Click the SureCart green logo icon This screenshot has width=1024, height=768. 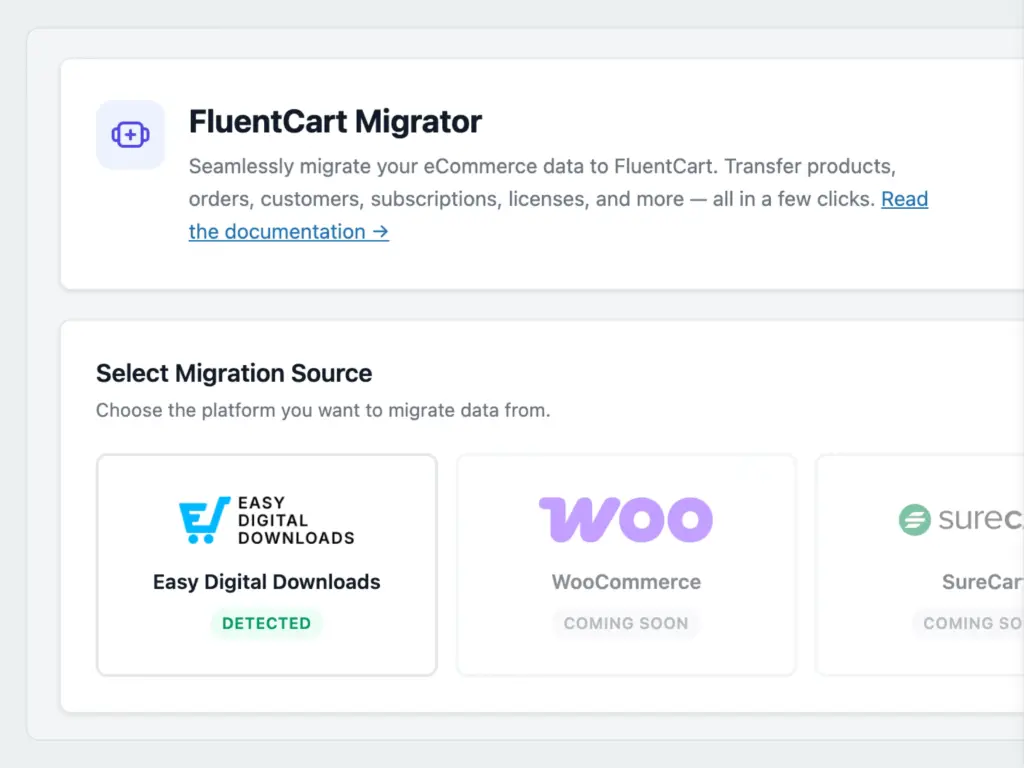point(914,520)
